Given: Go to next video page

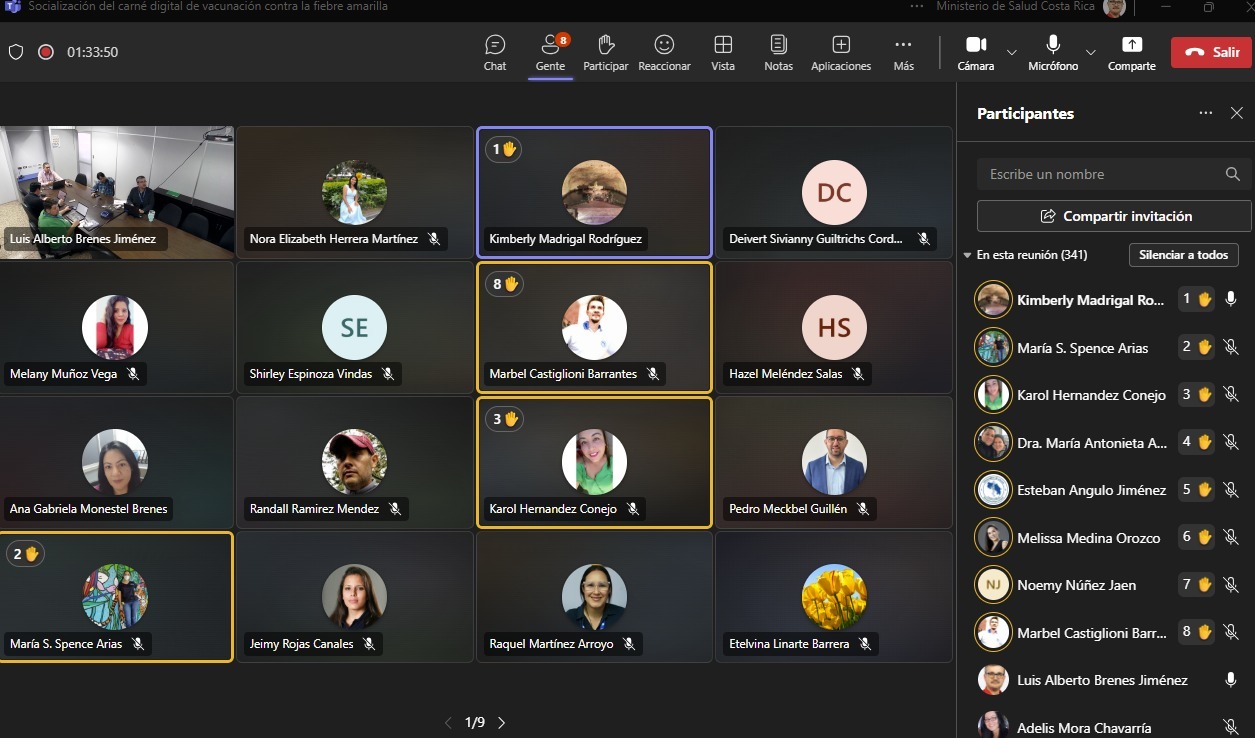Looking at the screenshot, I should (501, 722).
